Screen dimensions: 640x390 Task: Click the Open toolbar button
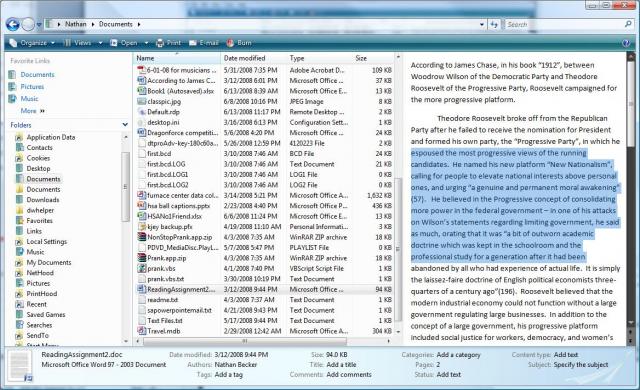(x=124, y=43)
